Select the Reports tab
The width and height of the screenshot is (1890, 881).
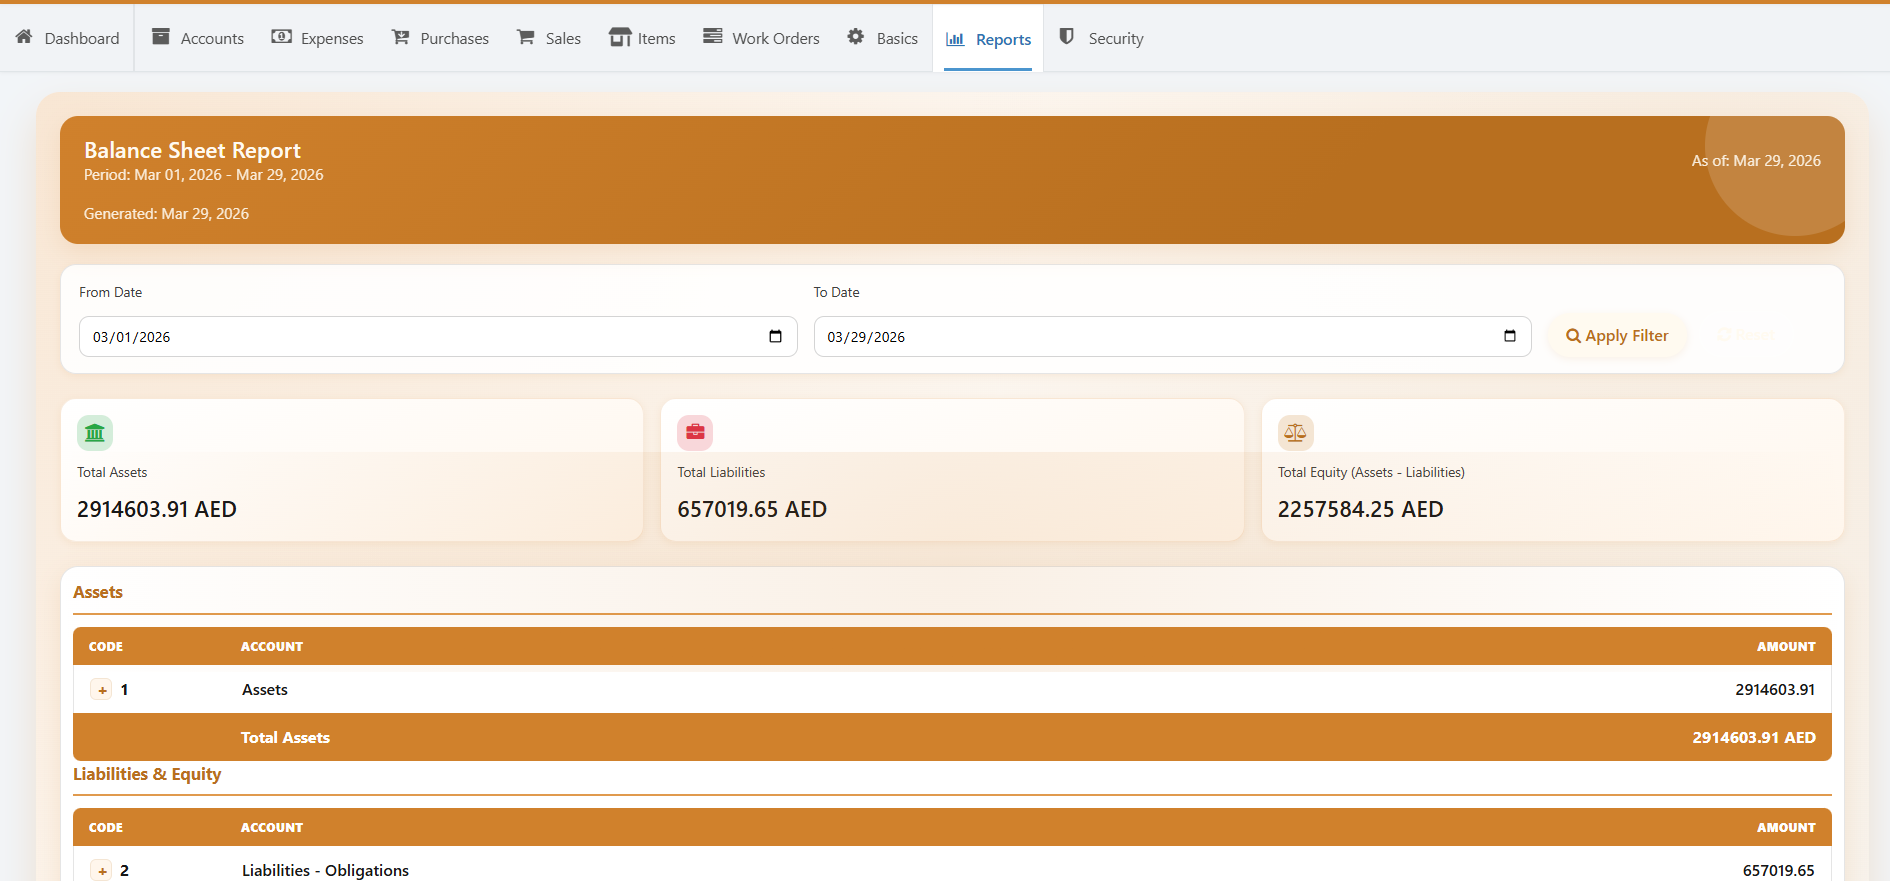coord(989,39)
